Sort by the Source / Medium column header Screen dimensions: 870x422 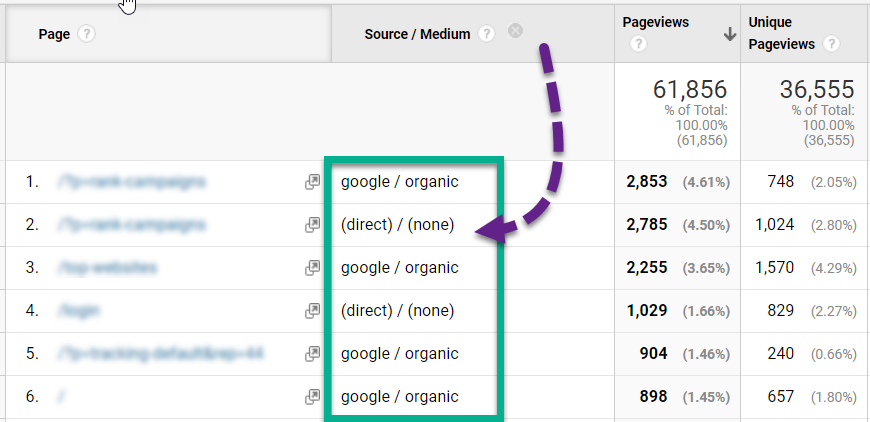pyautogui.click(x=417, y=34)
